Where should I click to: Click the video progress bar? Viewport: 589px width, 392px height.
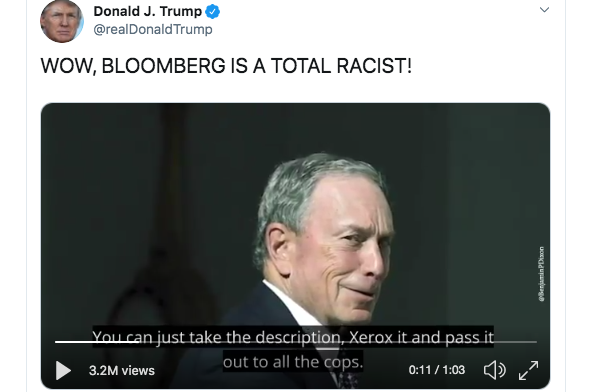click(x=296, y=342)
